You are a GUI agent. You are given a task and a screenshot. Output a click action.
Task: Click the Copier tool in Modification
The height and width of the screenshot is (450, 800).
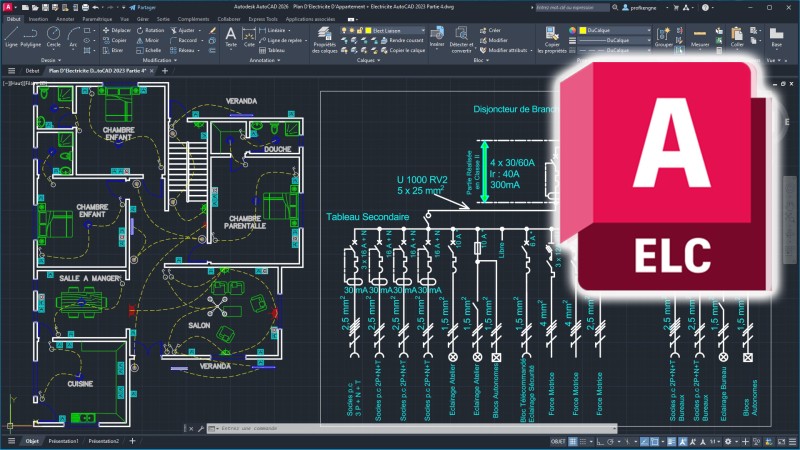pos(115,40)
